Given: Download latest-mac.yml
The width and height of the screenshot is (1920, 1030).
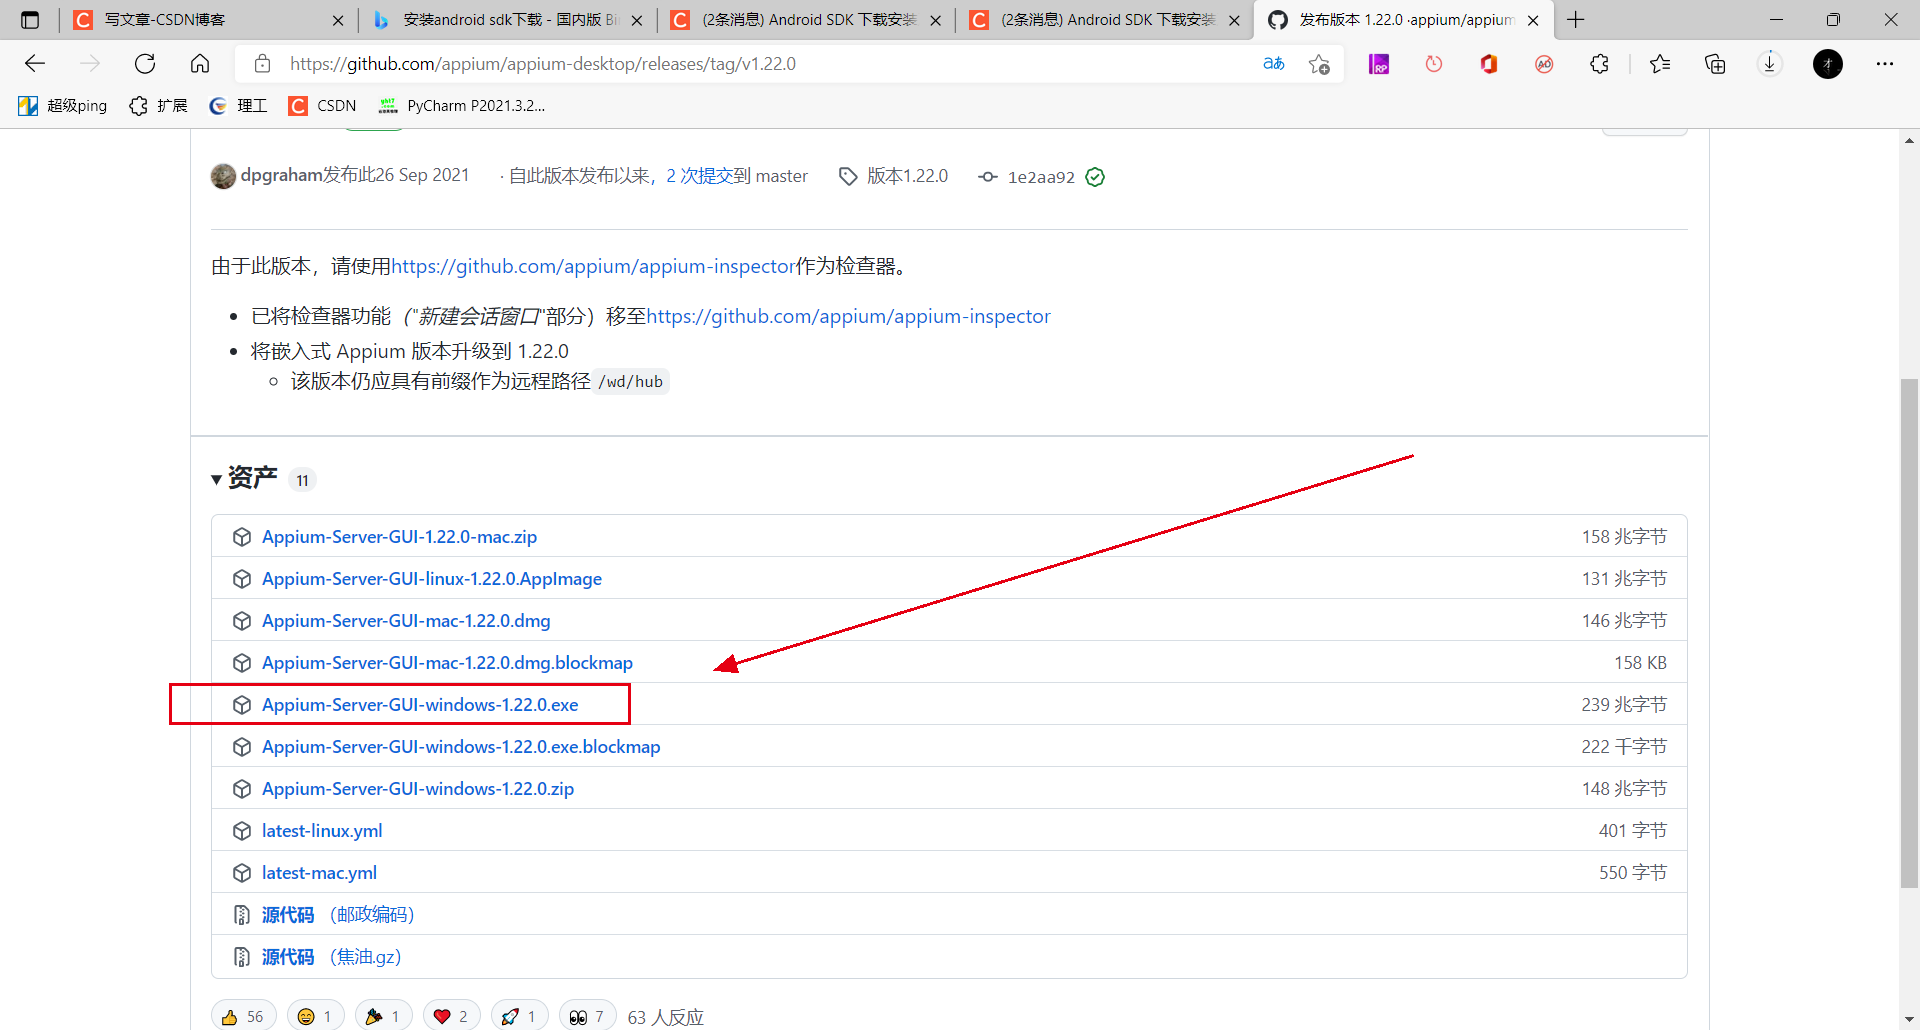Looking at the screenshot, I should click(319, 873).
